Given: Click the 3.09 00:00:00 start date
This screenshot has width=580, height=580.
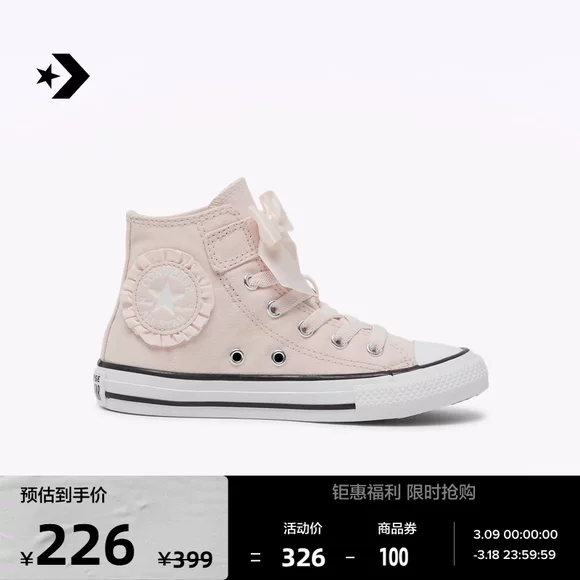Looking at the screenshot, I should (x=515, y=534).
